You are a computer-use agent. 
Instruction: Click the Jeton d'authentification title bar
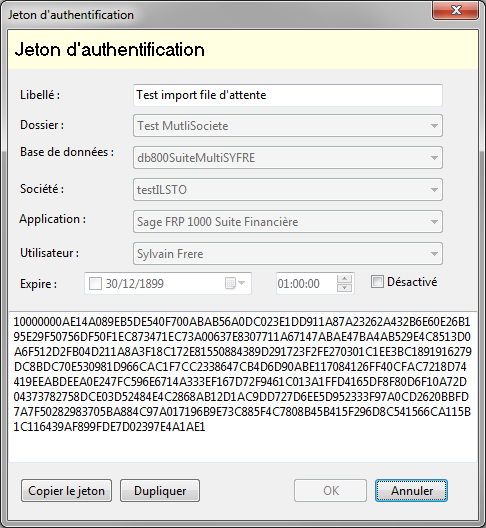pyautogui.click(x=216, y=14)
